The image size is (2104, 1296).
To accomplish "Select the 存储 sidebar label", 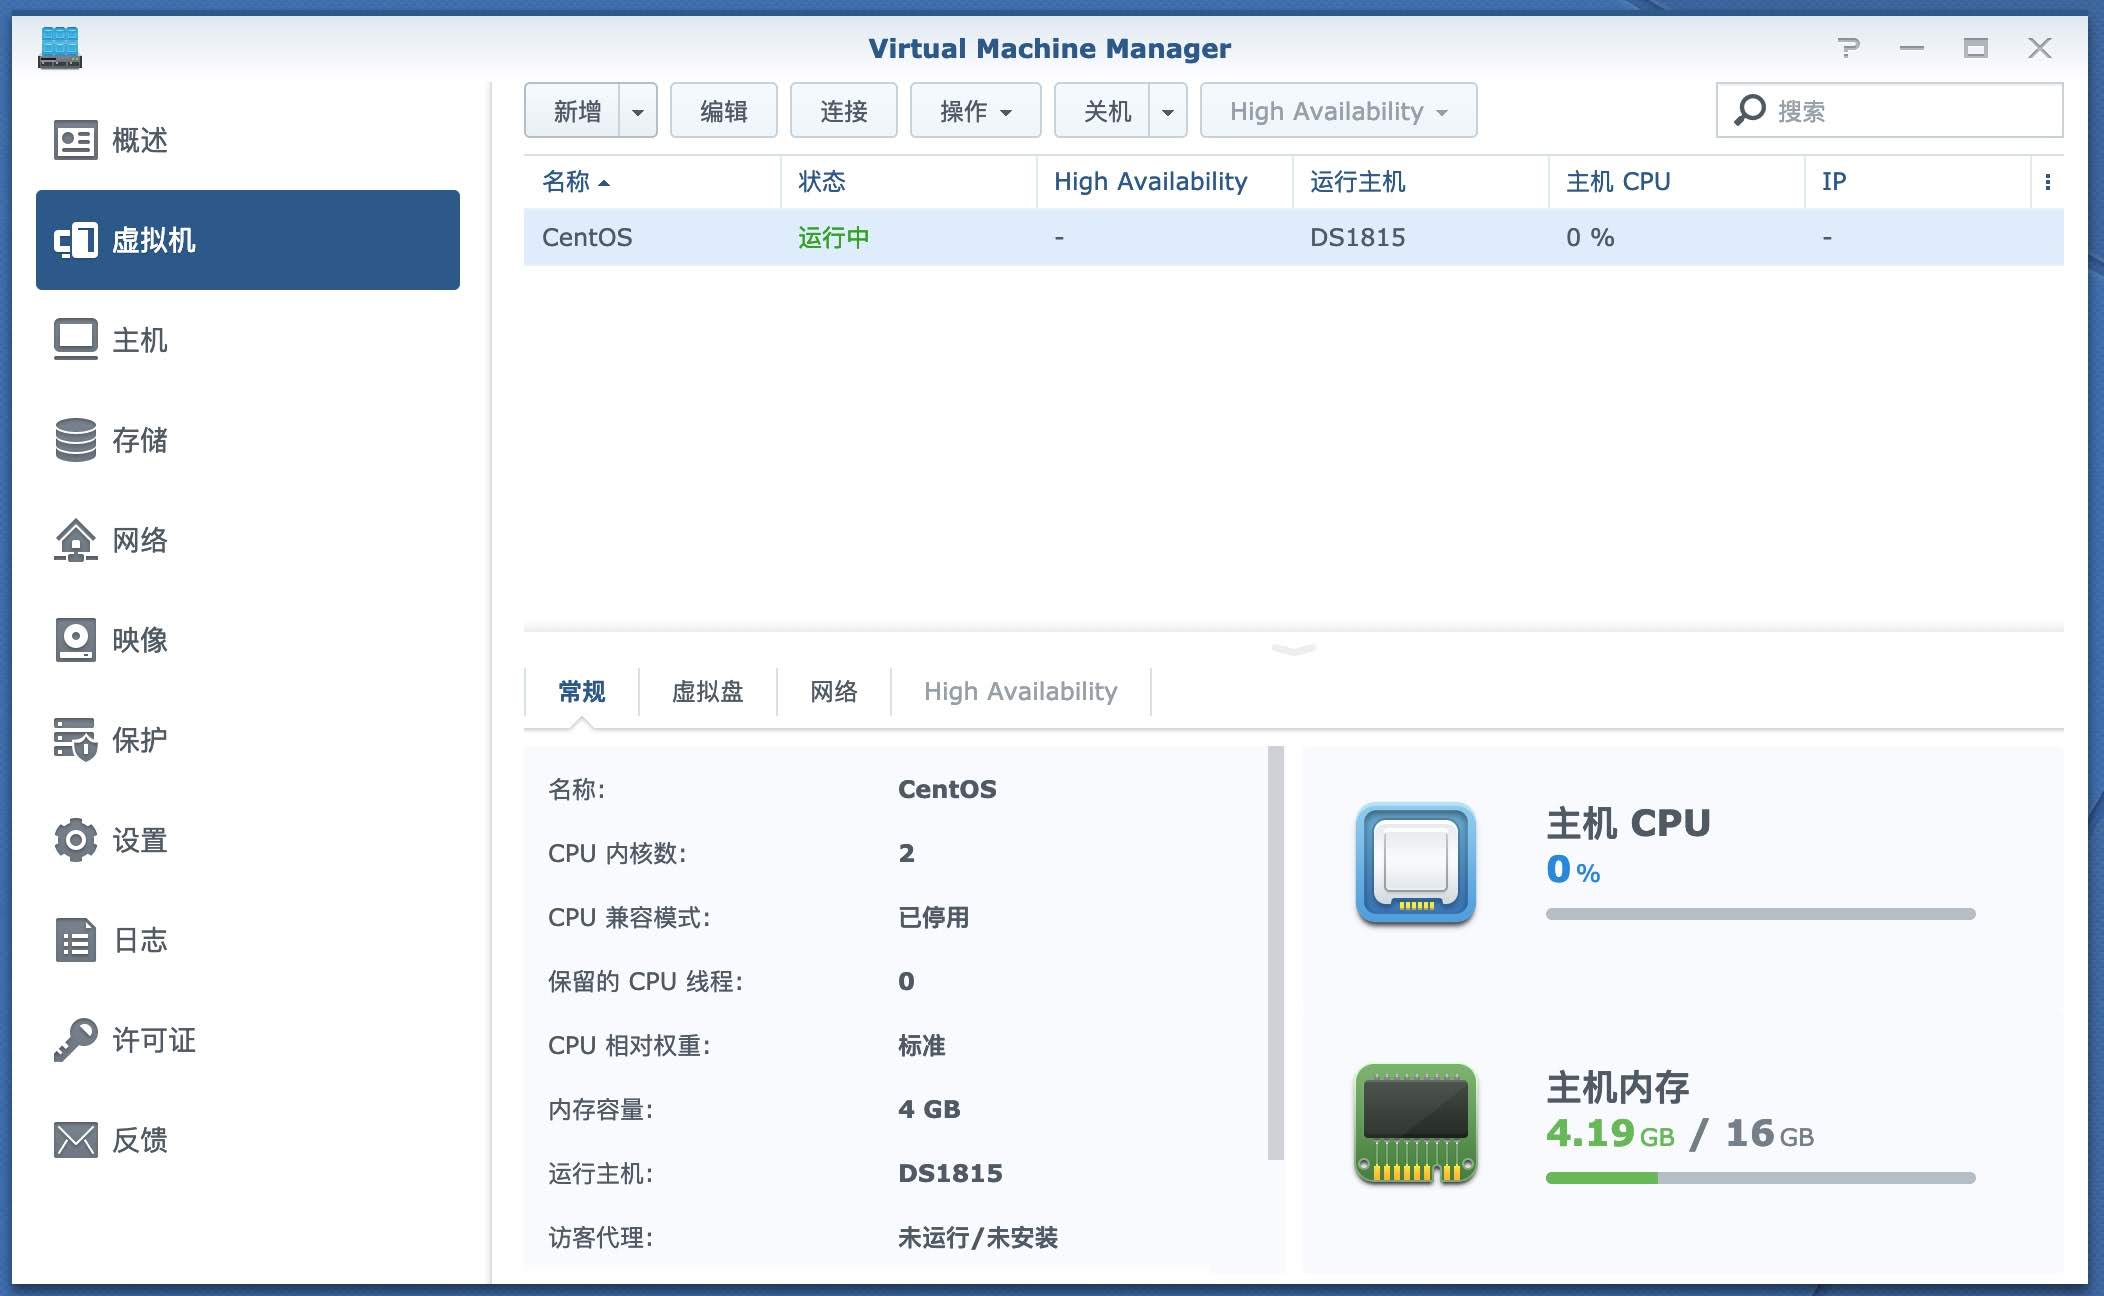I will (x=139, y=440).
